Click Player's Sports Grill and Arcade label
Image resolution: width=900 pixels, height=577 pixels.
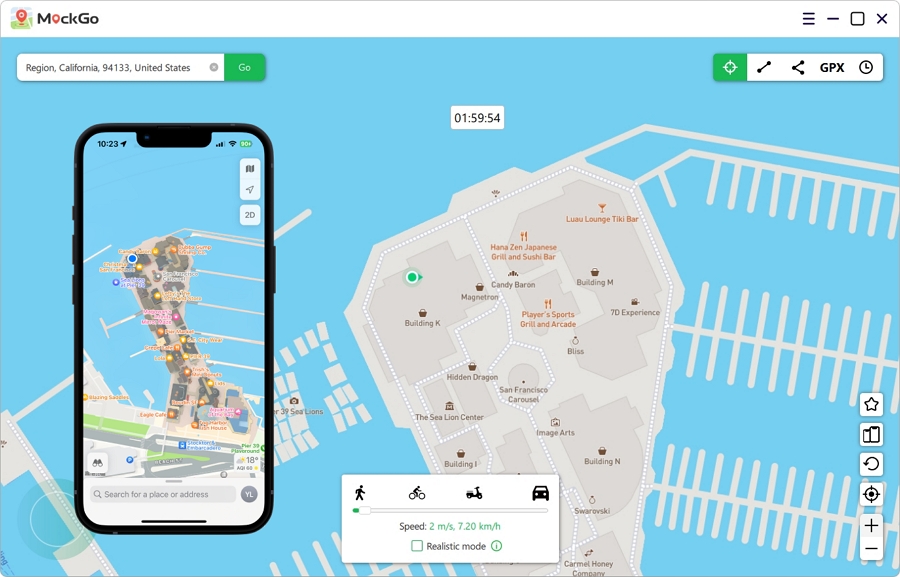pyautogui.click(x=548, y=319)
